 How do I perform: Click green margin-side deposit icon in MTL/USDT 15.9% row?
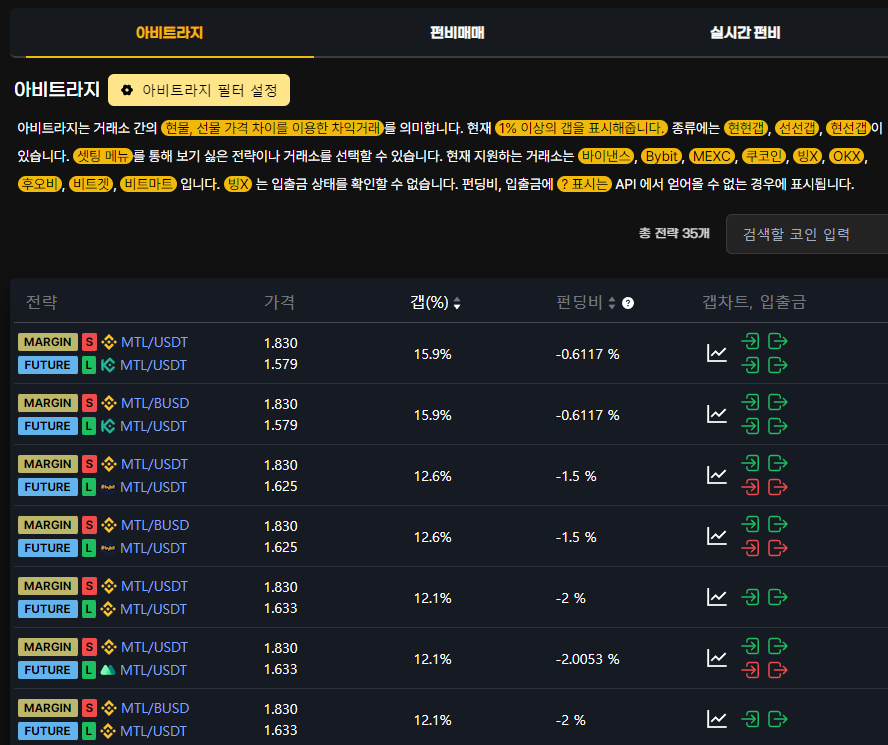750,342
